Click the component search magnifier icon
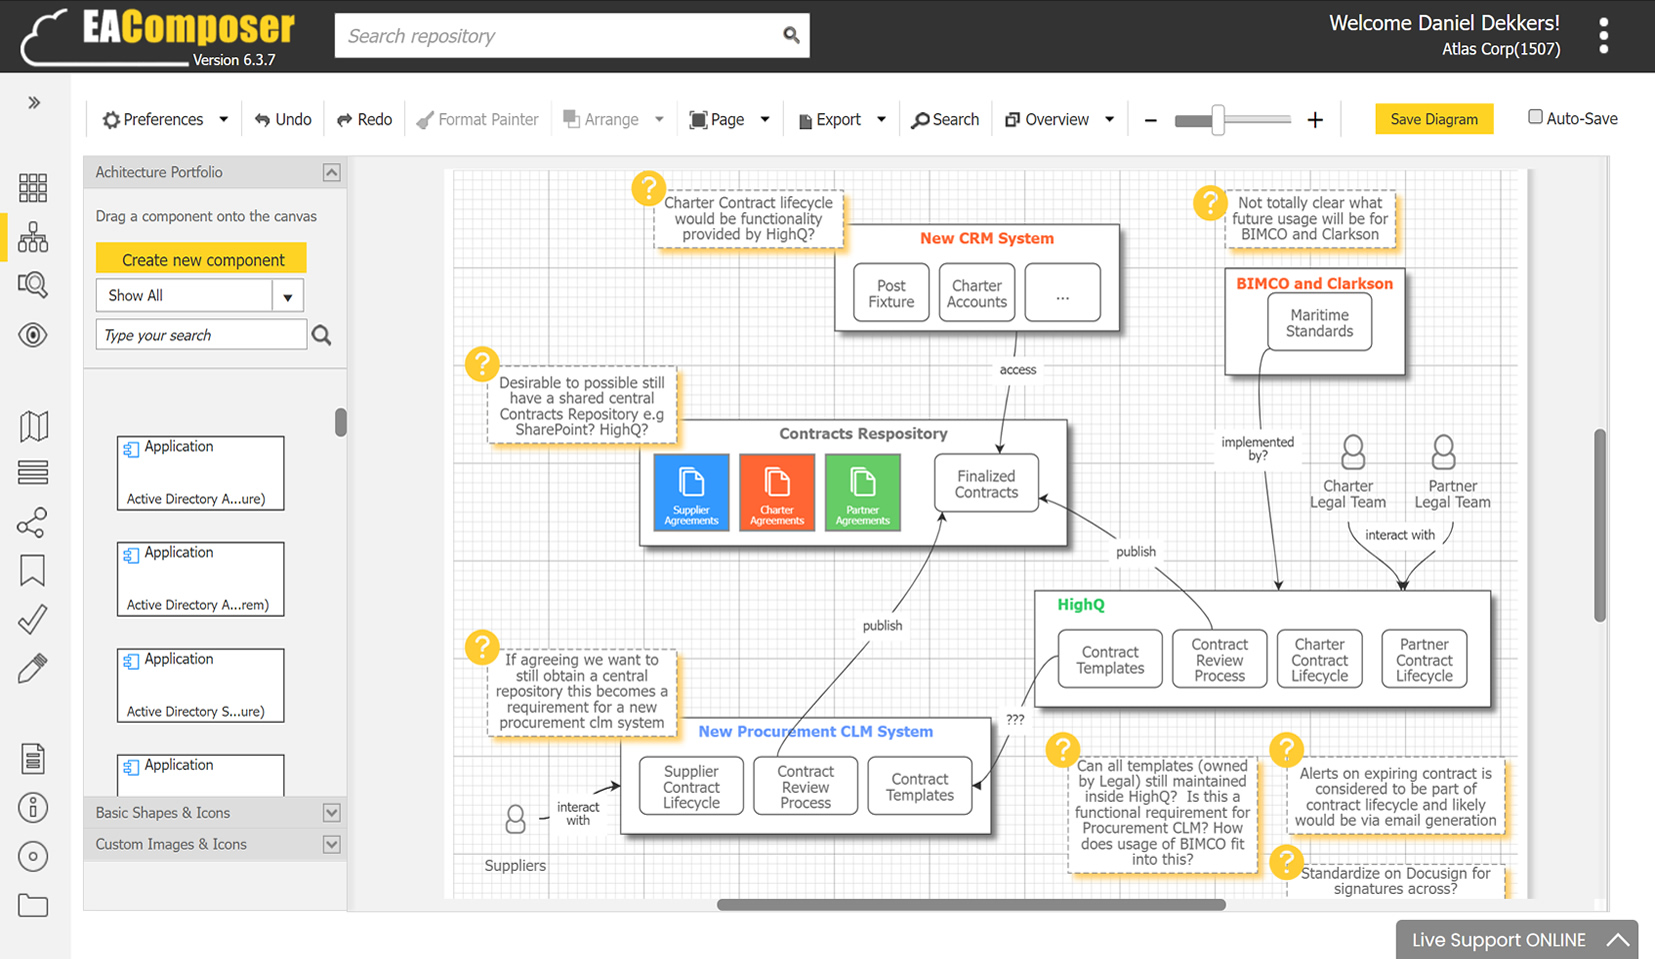This screenshot has width=1655, height=959. 321,335
